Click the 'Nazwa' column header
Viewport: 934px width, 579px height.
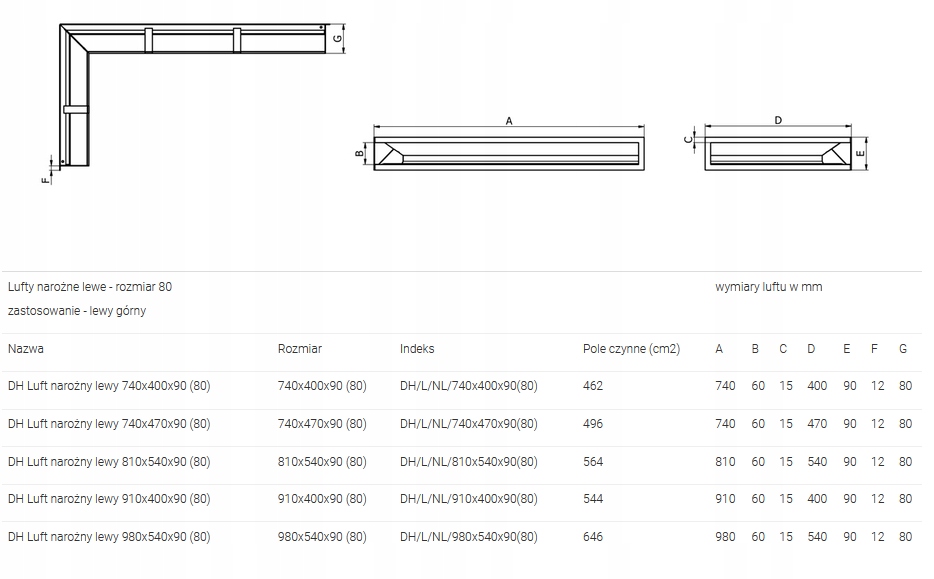26,349
